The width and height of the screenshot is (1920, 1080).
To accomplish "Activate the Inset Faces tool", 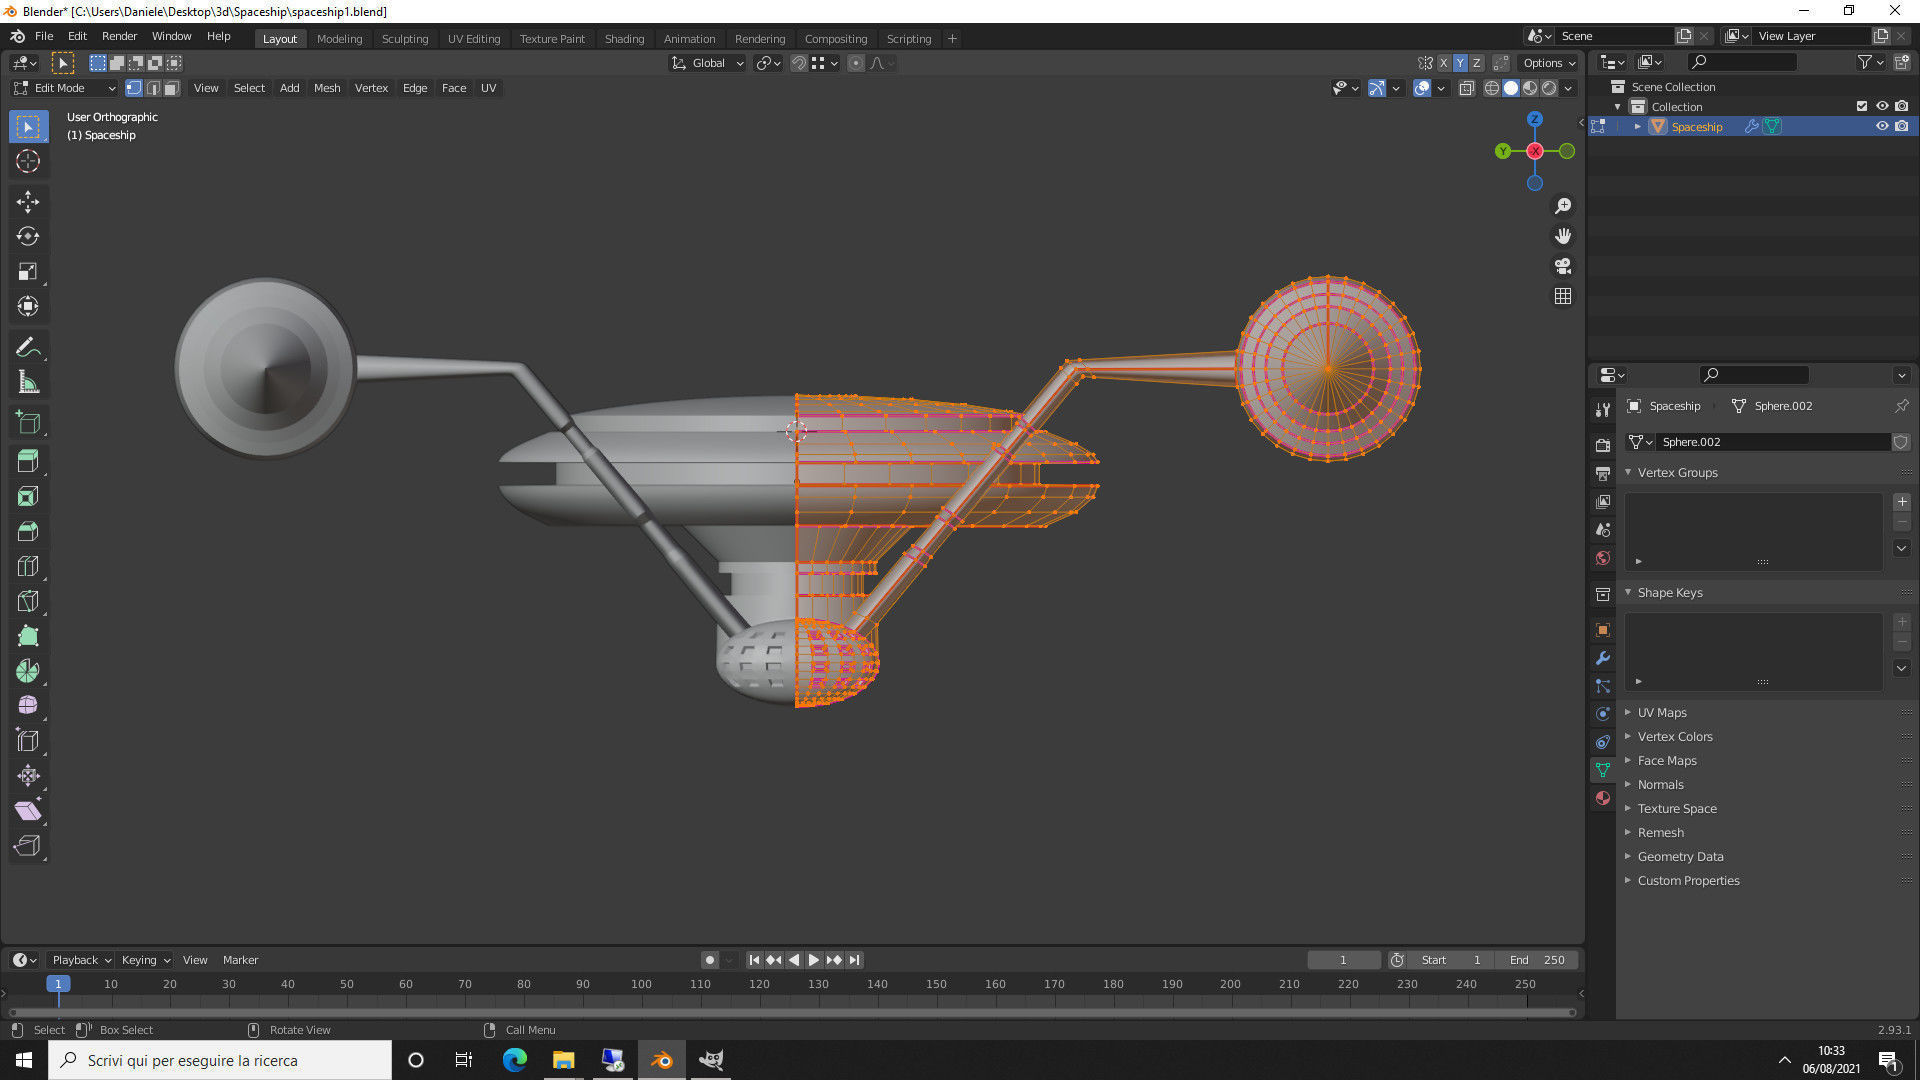I will click(28, 497).
